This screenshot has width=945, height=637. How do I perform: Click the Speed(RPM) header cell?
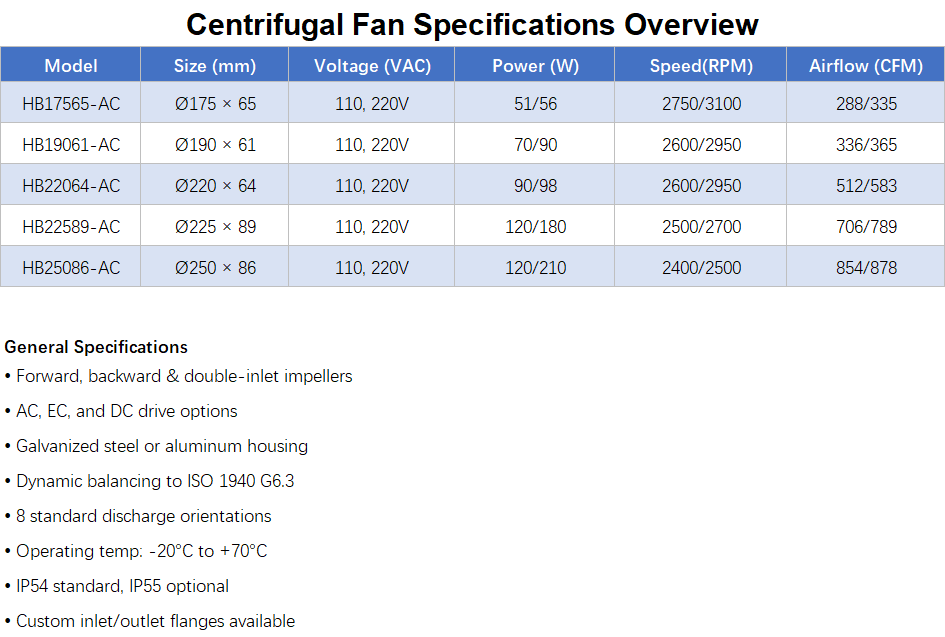(x=700, y=64)
